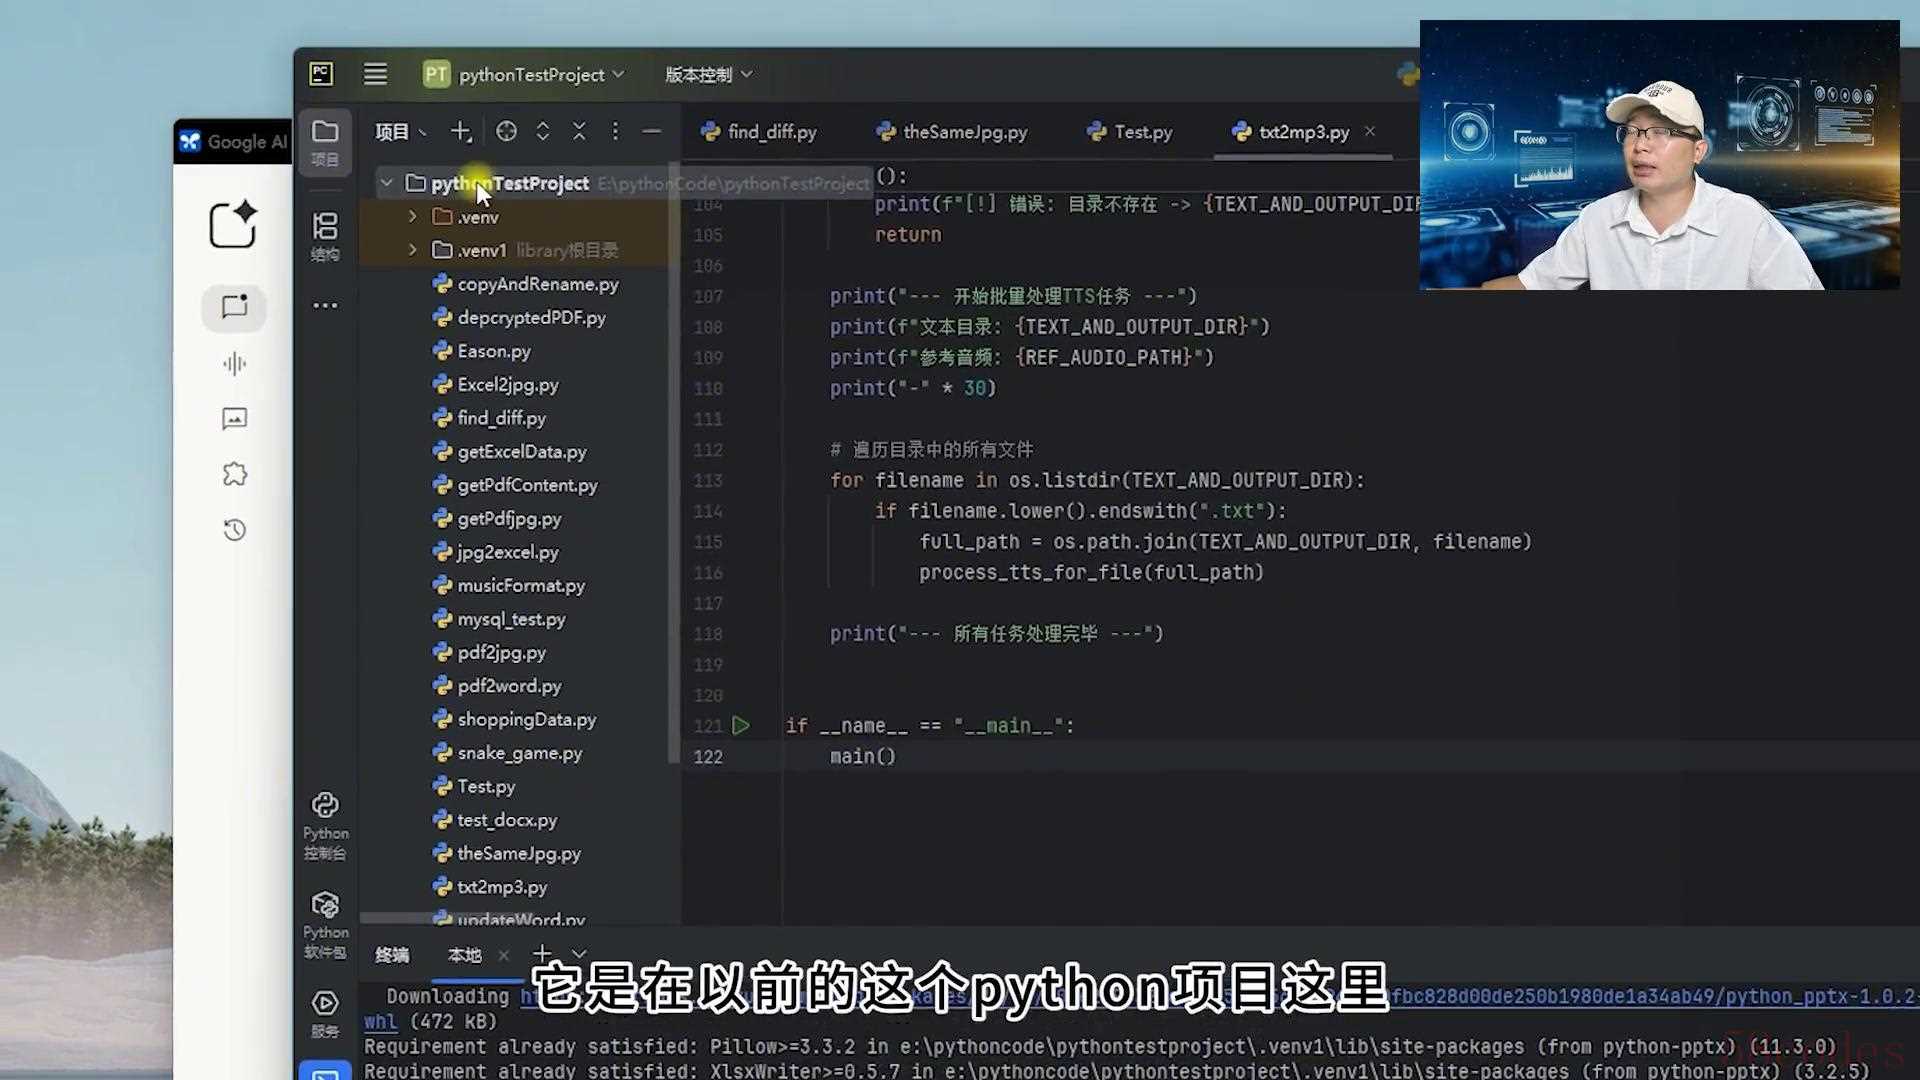Click the new chat icon in Google AI window
The image size is (1920, 1080).
click(x=234, y=224)
